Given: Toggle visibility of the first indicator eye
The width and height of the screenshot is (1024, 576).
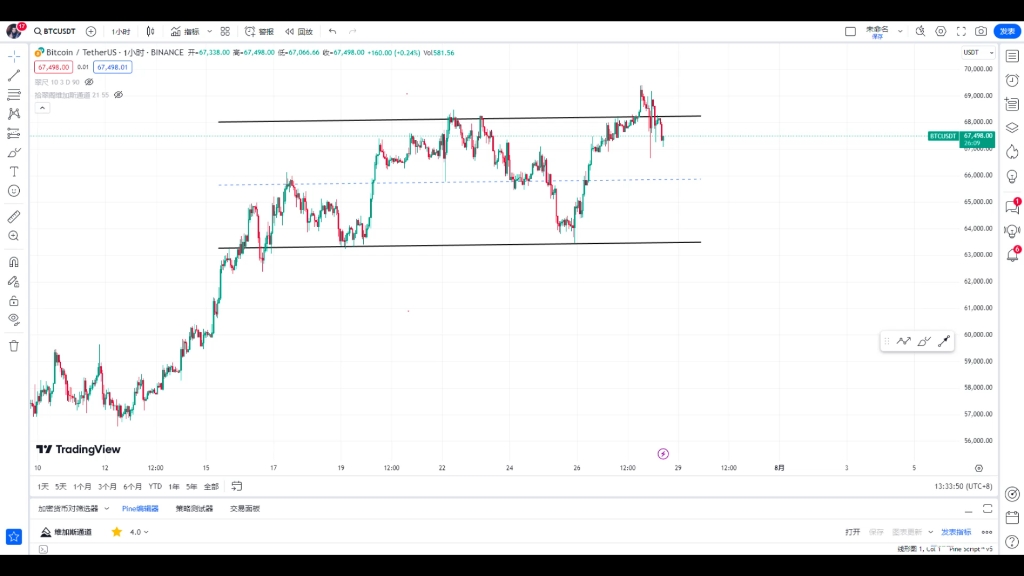Looking at the screenshot, I should (89, 82).
